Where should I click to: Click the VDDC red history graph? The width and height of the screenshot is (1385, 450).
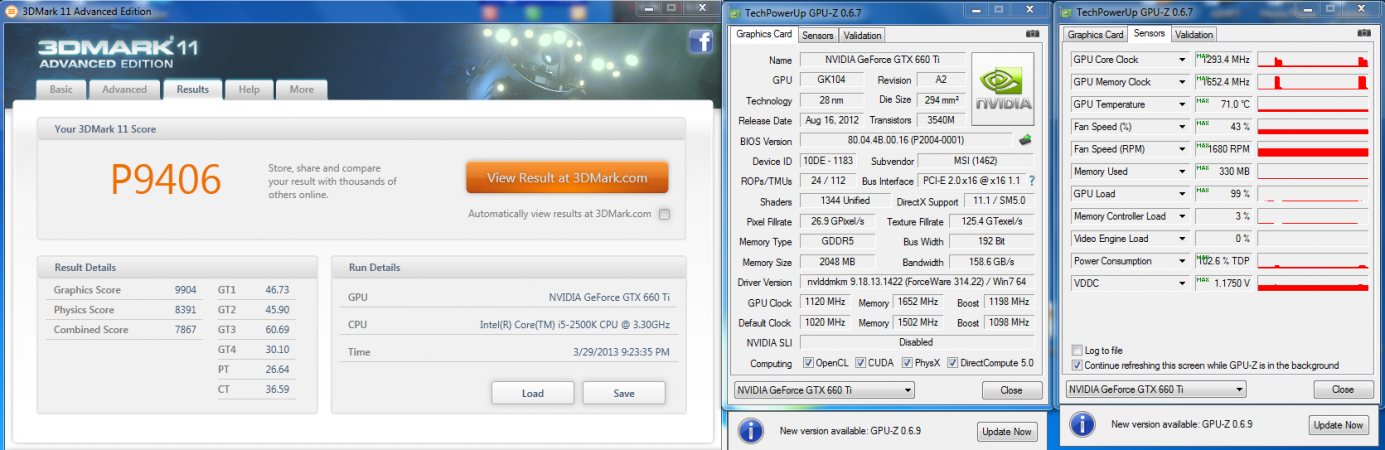click(x=1313, y=284)
